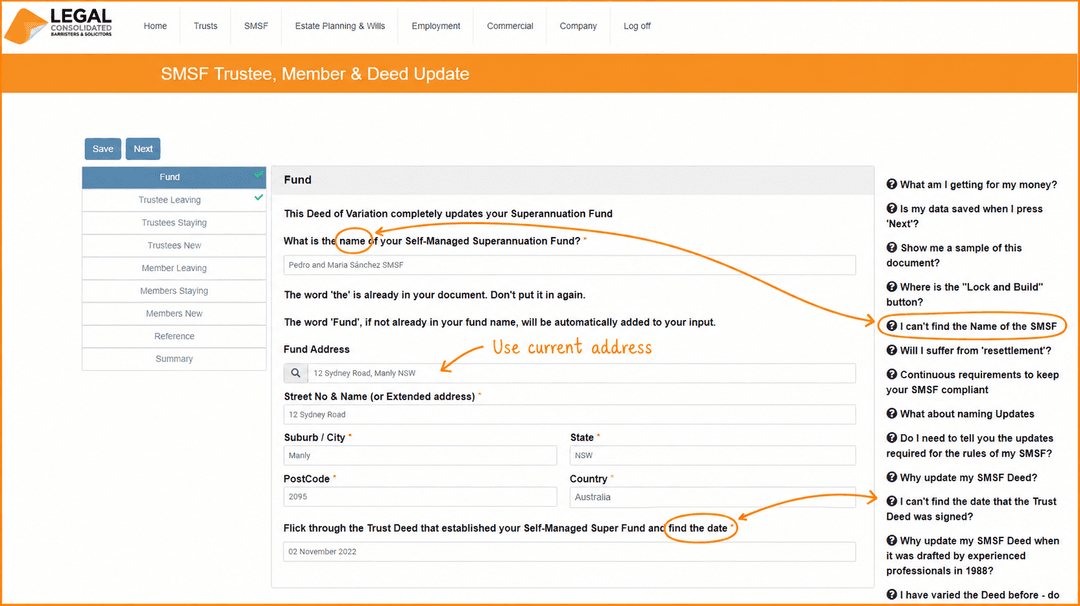Click the Save button
Screen dimensions: 1080x606
[103, 149]
